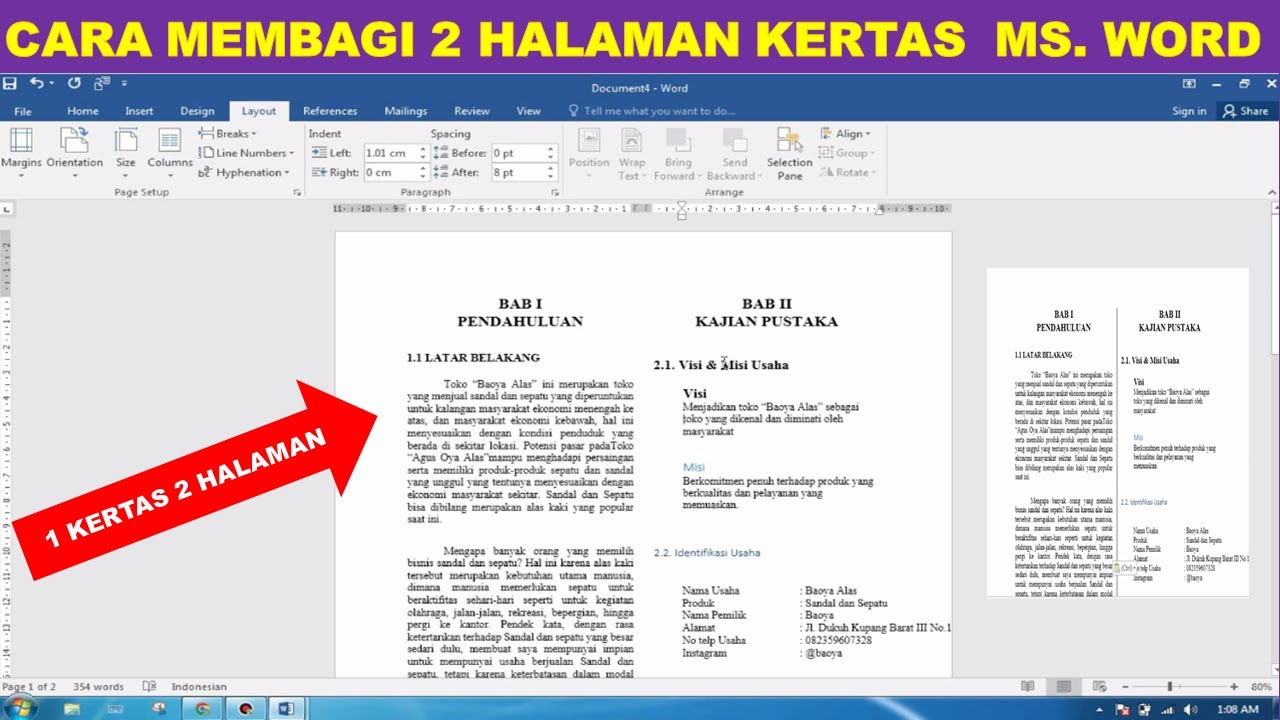Expand the Line Numbers dropdown

click(246, 153)
